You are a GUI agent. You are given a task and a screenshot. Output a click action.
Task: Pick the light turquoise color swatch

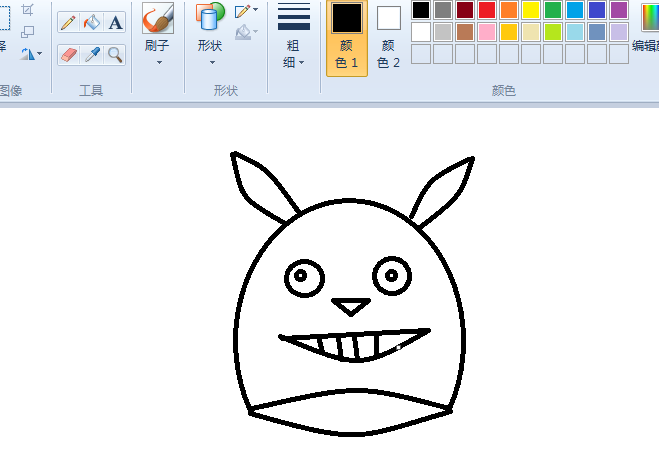click(x=575, y=32)
